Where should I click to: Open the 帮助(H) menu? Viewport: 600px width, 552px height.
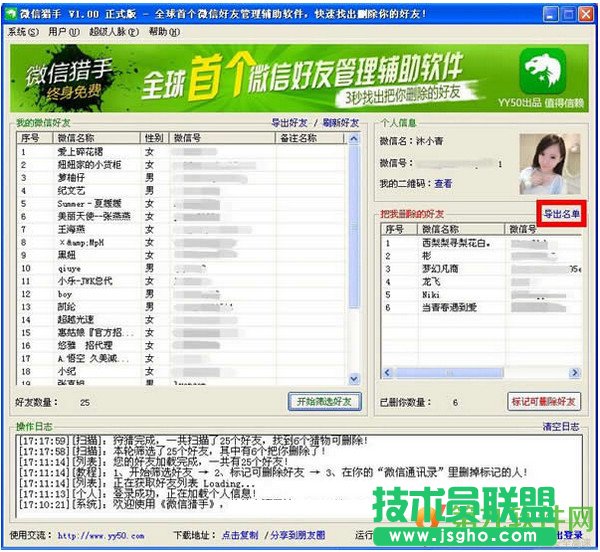click(164, 32)
